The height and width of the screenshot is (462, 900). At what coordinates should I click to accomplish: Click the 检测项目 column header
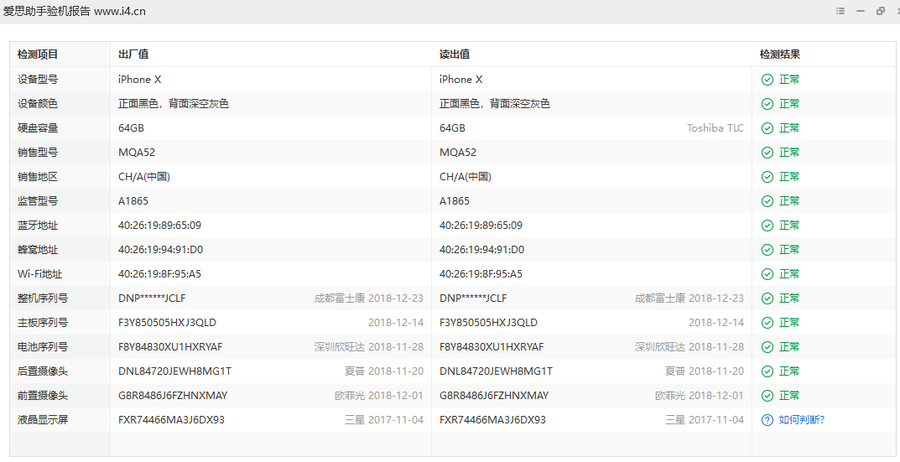(38, 55)
